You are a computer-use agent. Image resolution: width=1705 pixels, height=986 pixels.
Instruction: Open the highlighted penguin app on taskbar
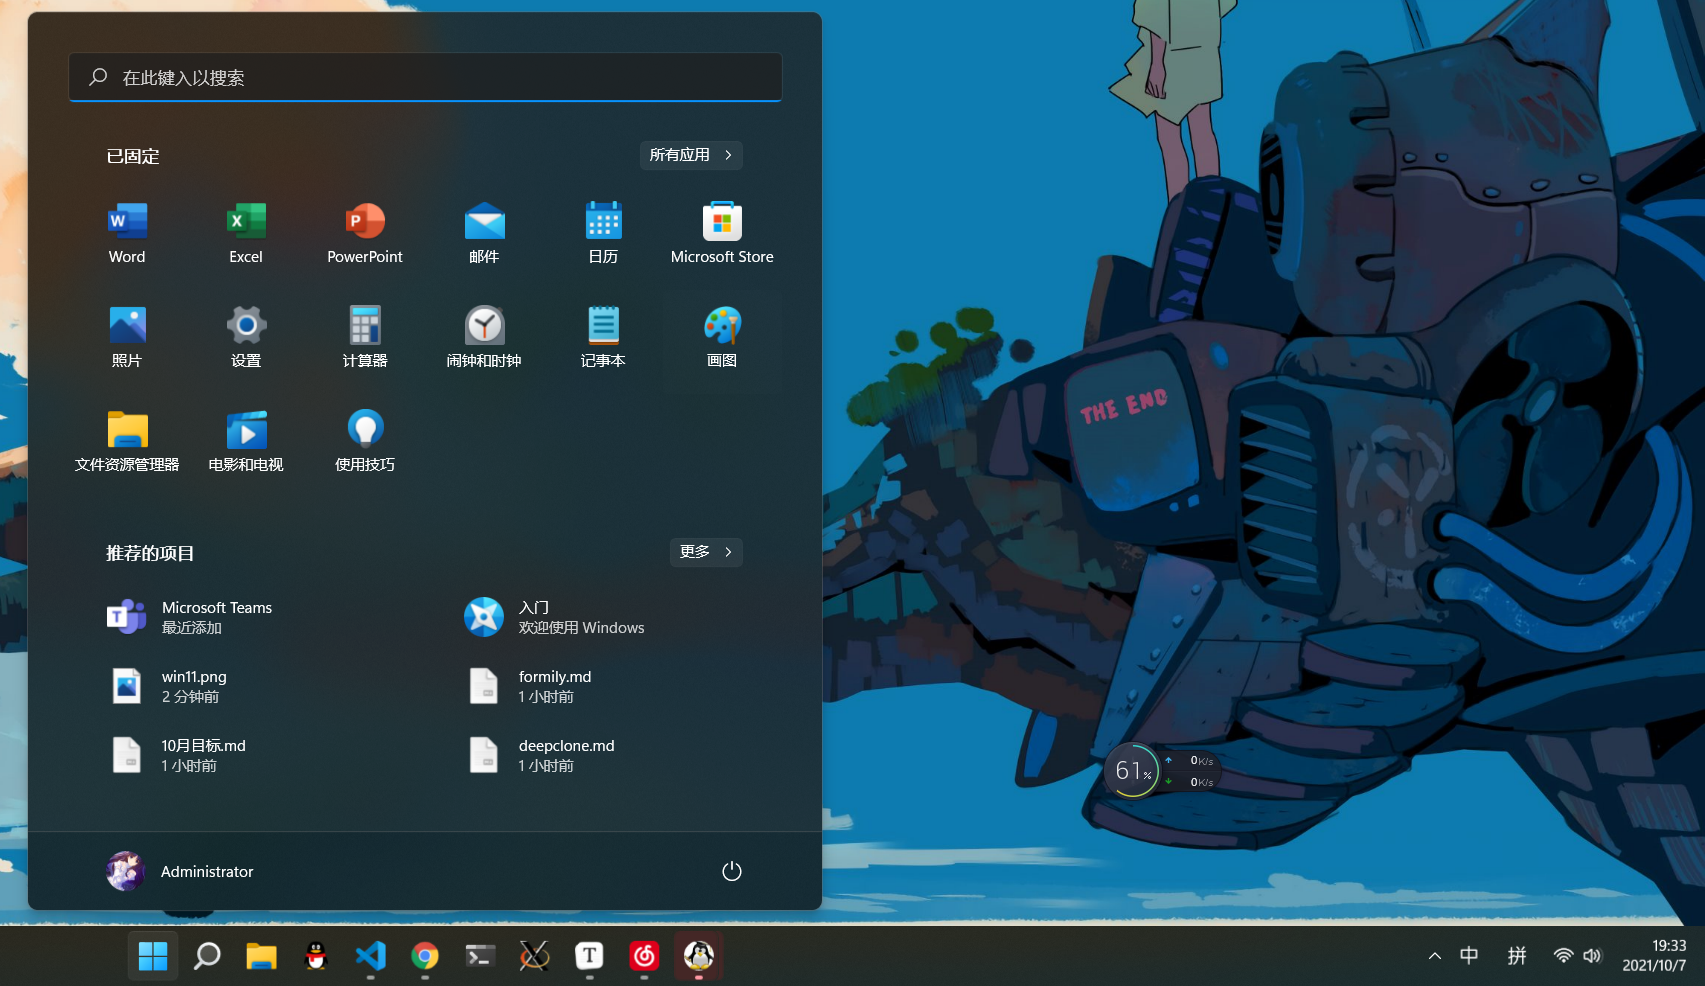[698, 957]
